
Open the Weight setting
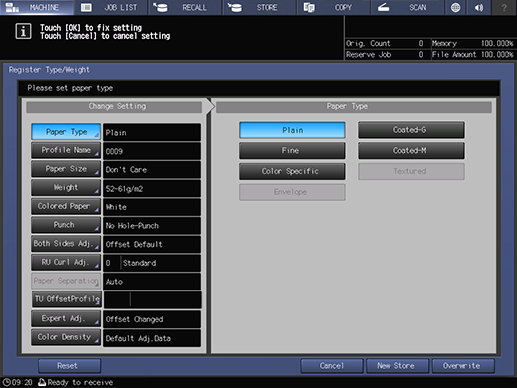pos(66,188)
